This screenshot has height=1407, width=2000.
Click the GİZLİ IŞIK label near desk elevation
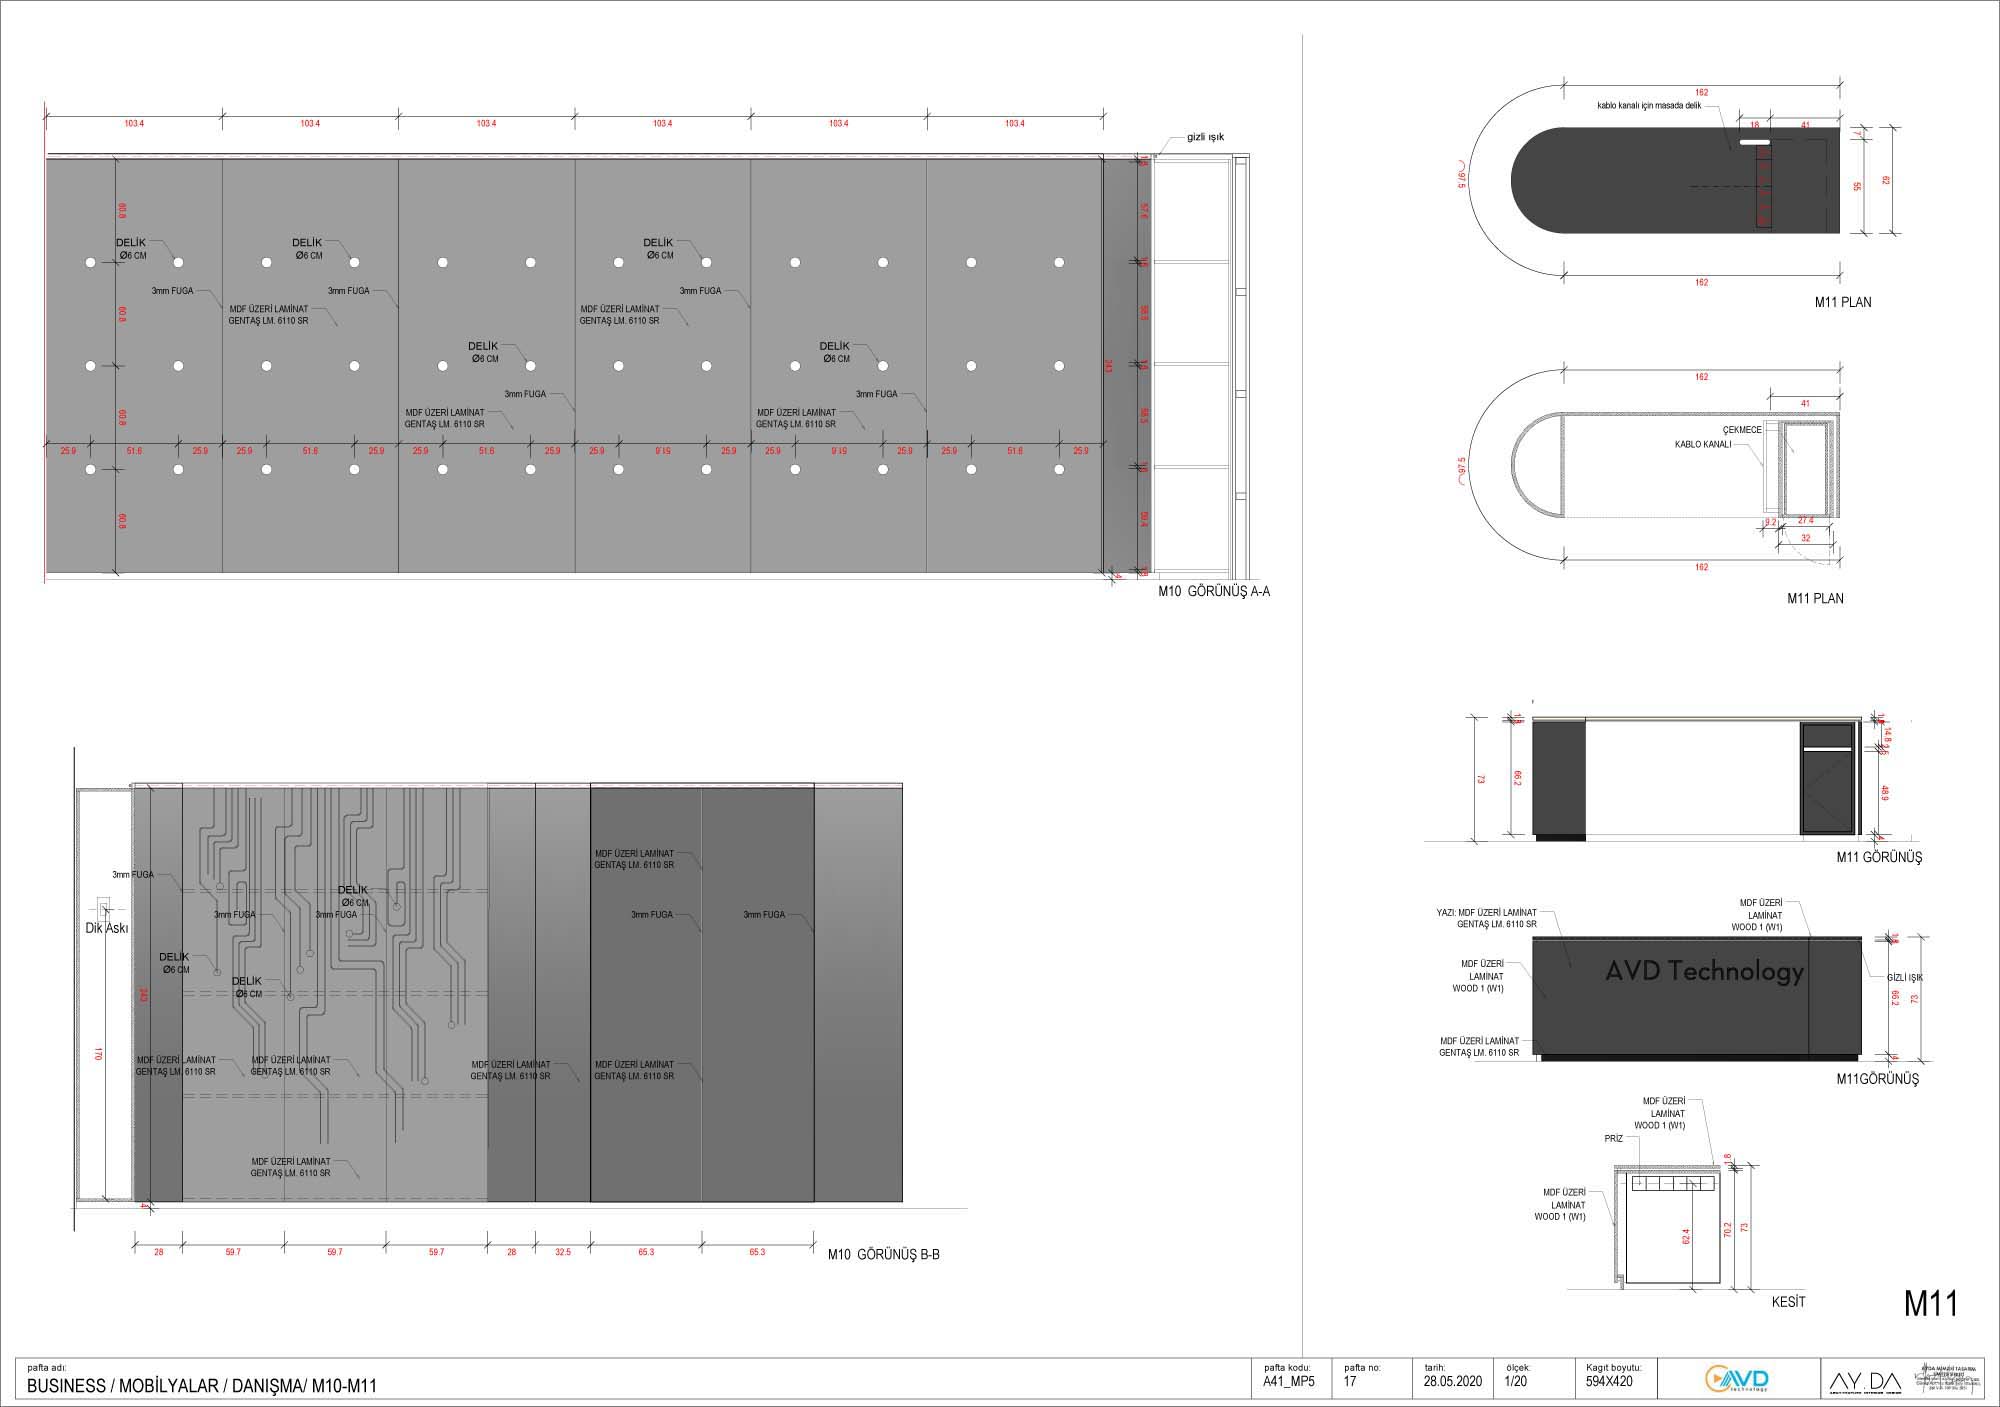tap(1905, 978)
